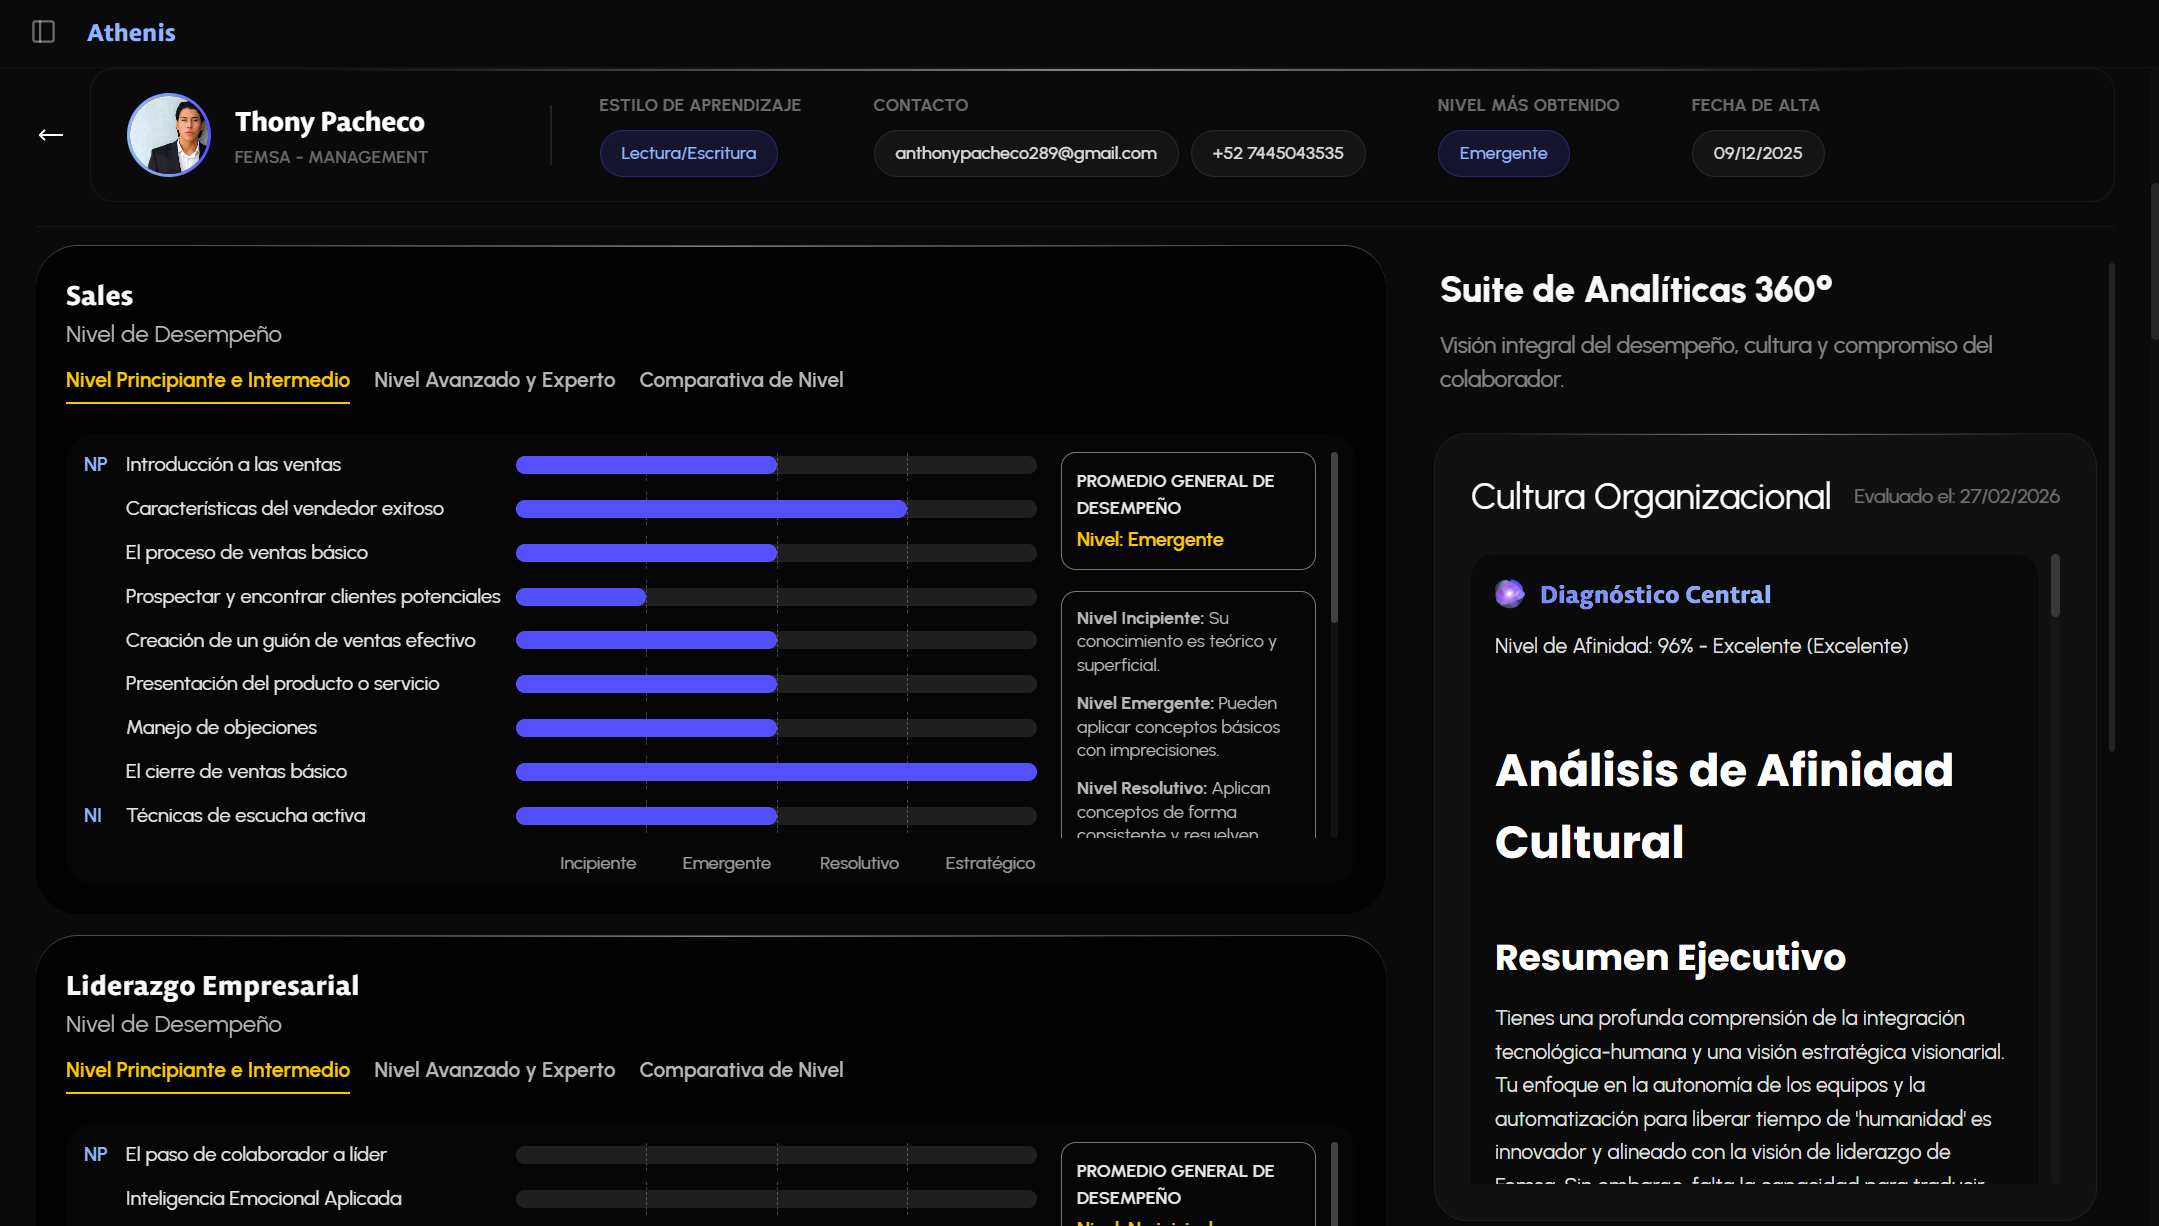The height and width of the screenshot is (1226, 2159).
Task: Select 'Introducción a las ventas' row label
Action: [233, 464]
